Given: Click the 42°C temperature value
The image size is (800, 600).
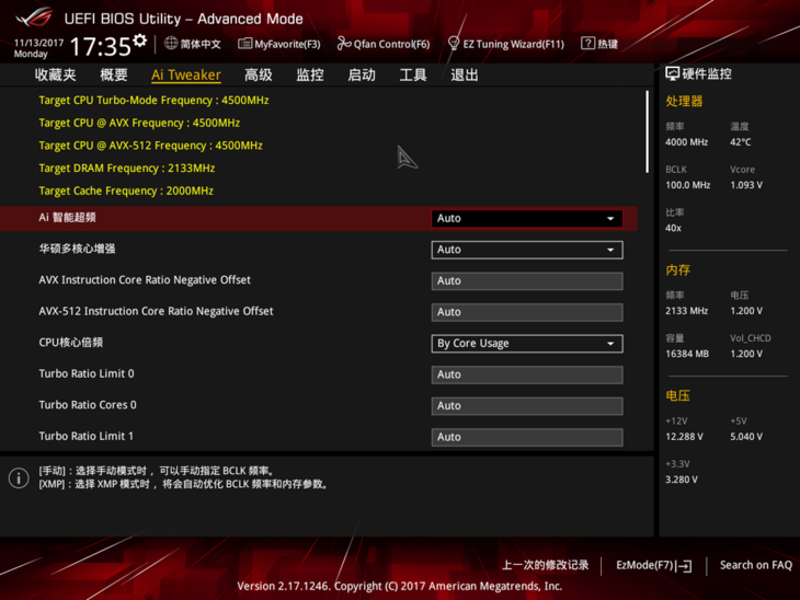Looking at the screenshot, I should pos(740,142).
